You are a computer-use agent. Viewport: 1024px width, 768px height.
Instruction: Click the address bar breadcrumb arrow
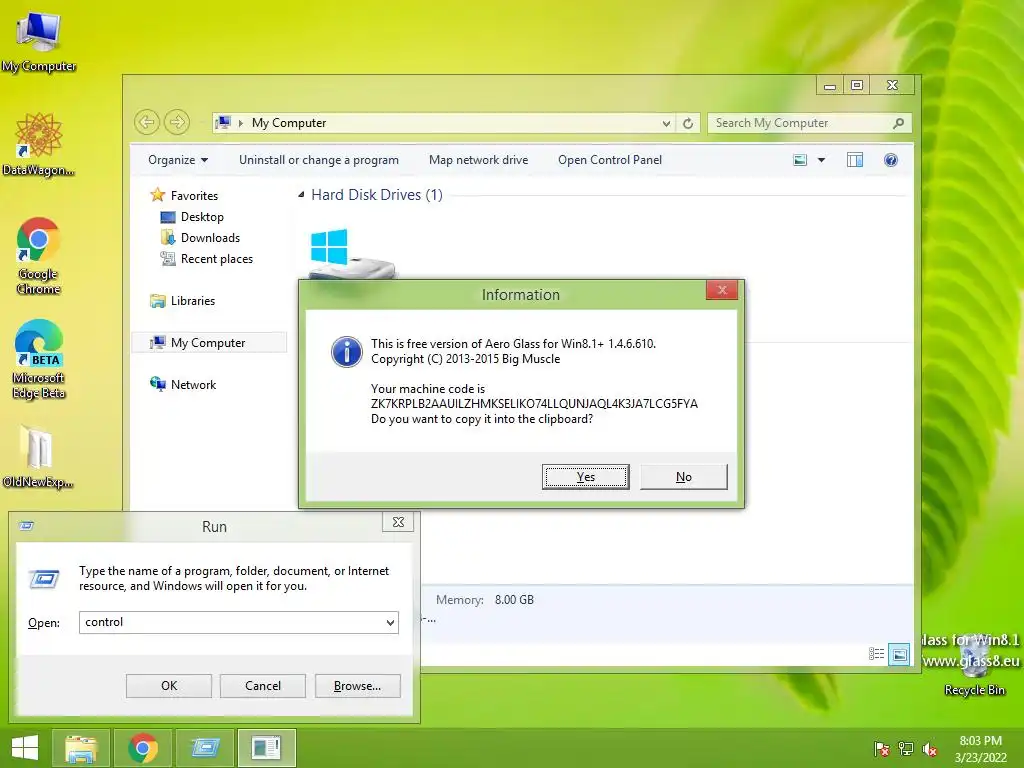tap(241, 123)
